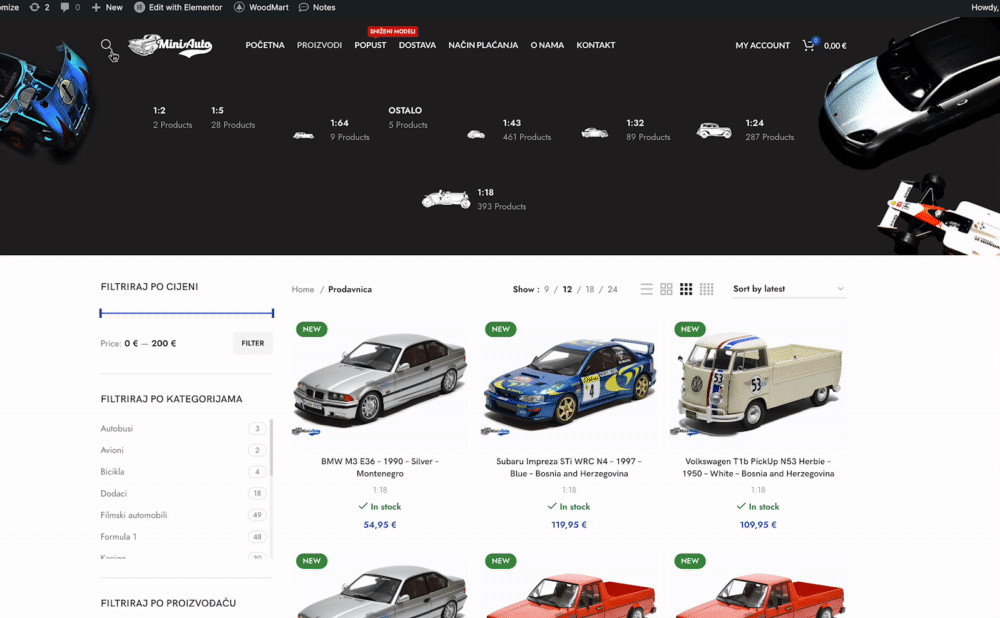This screenshot has height=618, width=1000.
Task: Click Subaru Impreza STi WRC N4 title
Action: tap(569, 467)
